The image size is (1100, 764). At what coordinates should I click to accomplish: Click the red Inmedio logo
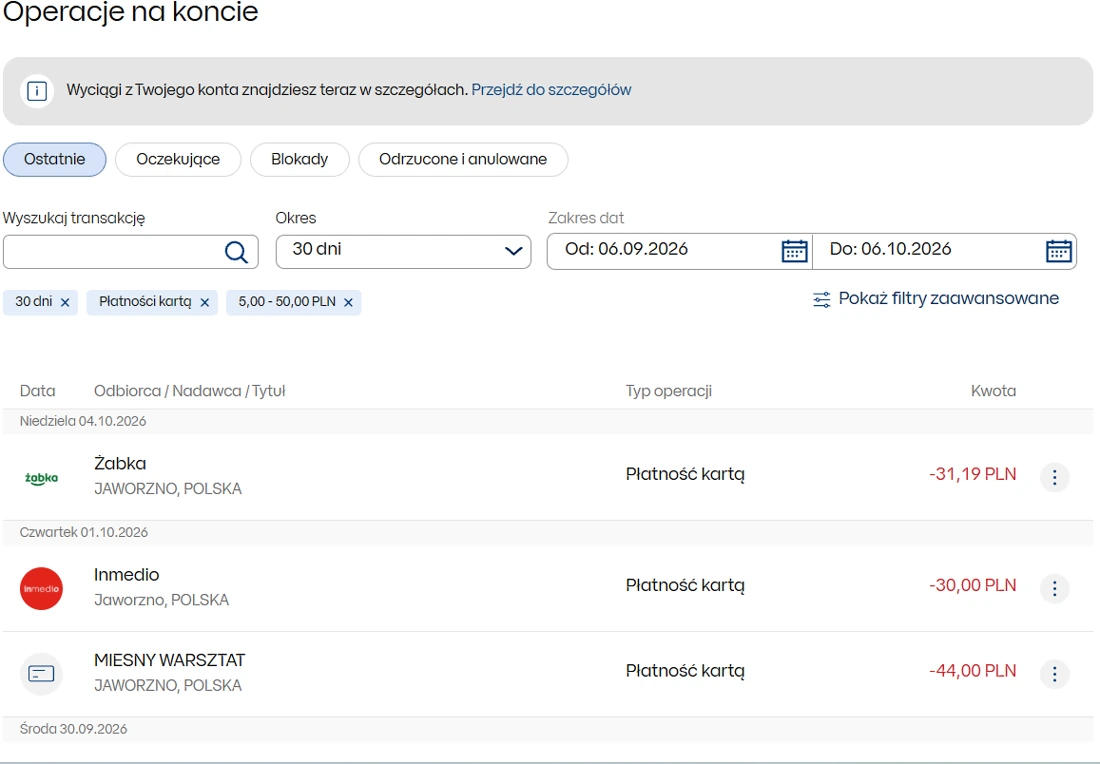pos(41,589)
